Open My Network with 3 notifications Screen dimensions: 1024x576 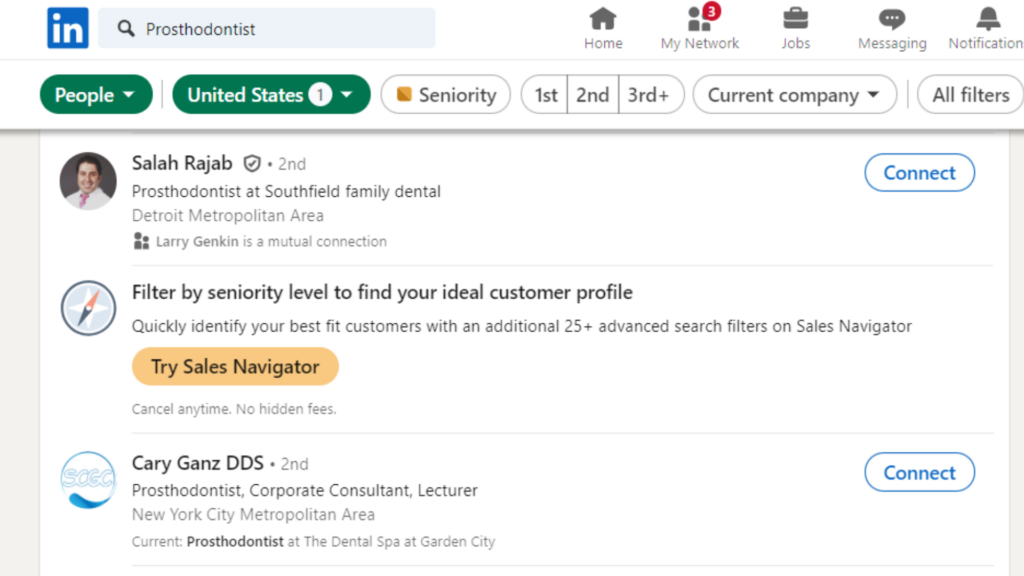(699, 22)
